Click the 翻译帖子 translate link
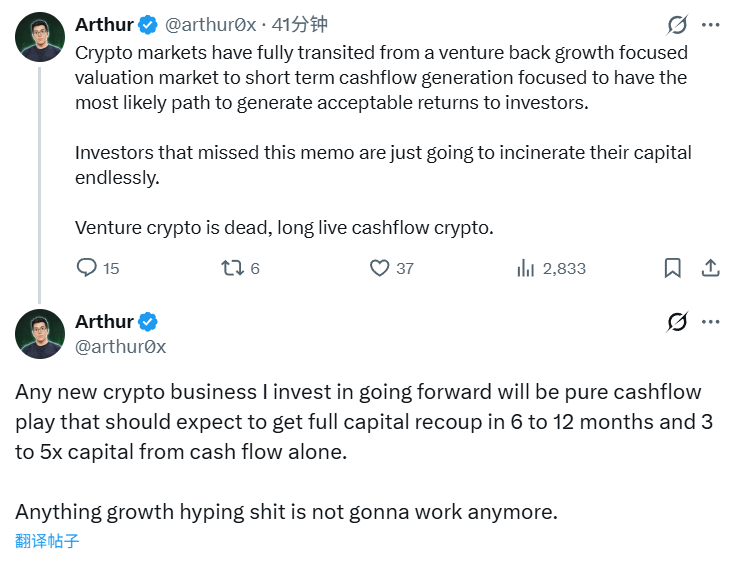Viewport: 734px width, 569px height. 47,541
